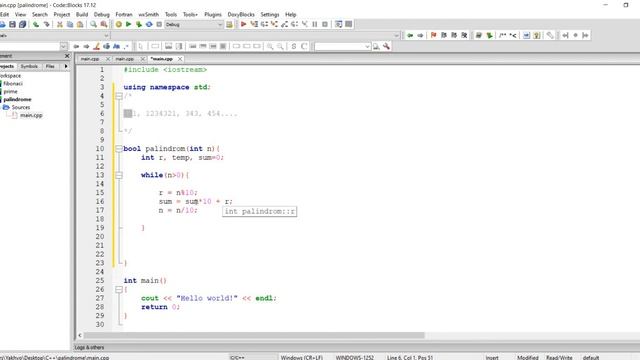Open the Build menu

[x=82, y=14]
